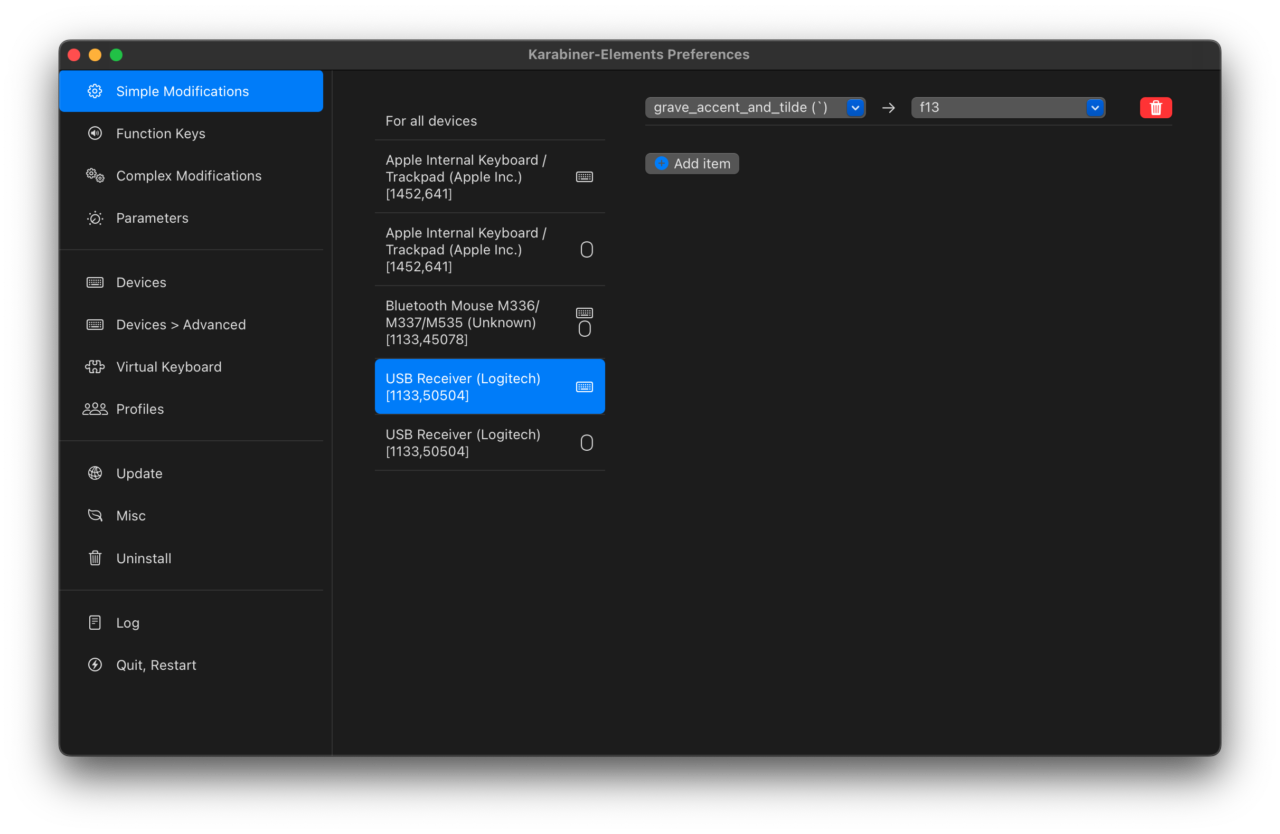Click the Uninstall trash icon in sidebar
The width and height of the screenshot is (1280, 834).
[95, 558]
